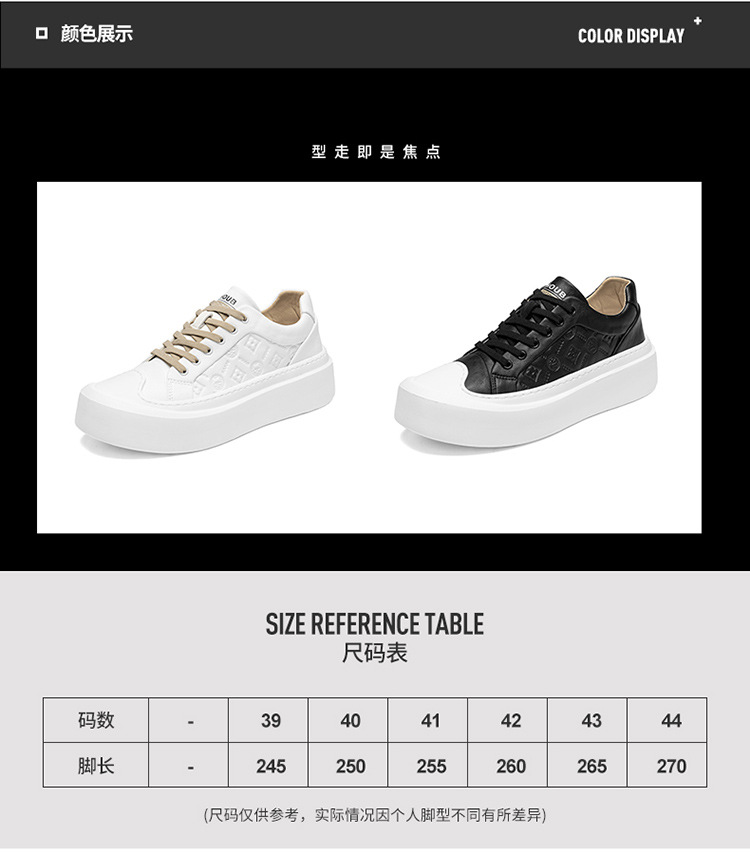Click the 245 foot length cell
This screenshot has width=750, height=854.
pos(269,765)
